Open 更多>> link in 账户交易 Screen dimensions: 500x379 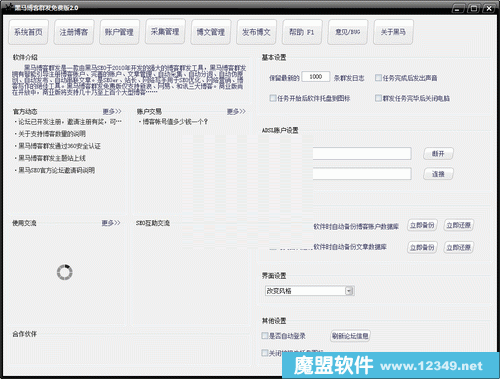236,111
